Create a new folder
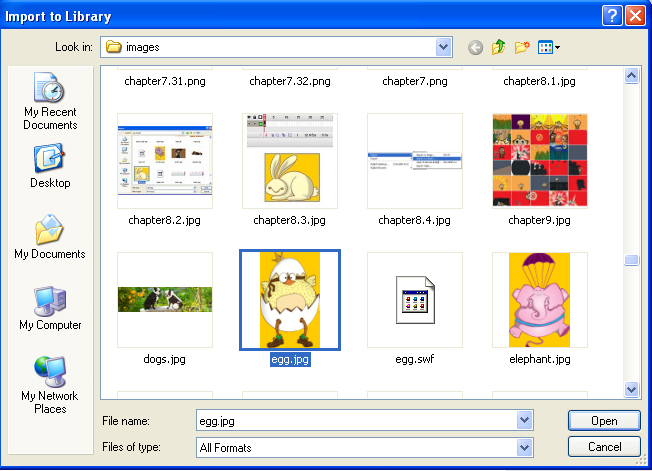The image size is (652, 471). pyautogui.click(x=522, y=47)
